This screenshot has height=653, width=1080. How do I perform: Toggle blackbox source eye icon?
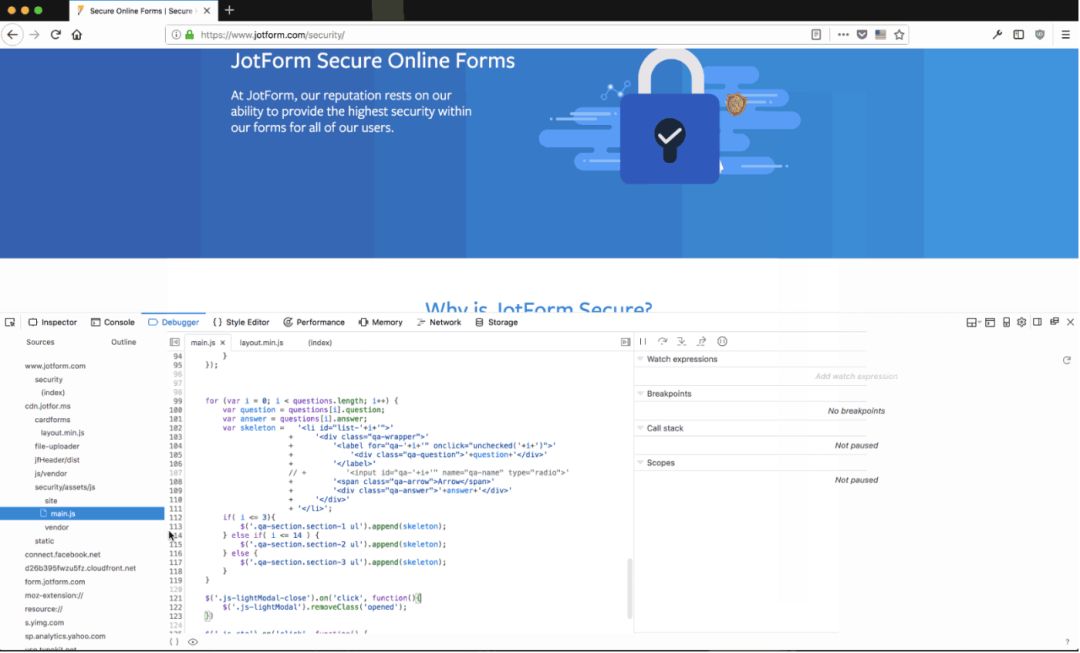pos(193,642)
